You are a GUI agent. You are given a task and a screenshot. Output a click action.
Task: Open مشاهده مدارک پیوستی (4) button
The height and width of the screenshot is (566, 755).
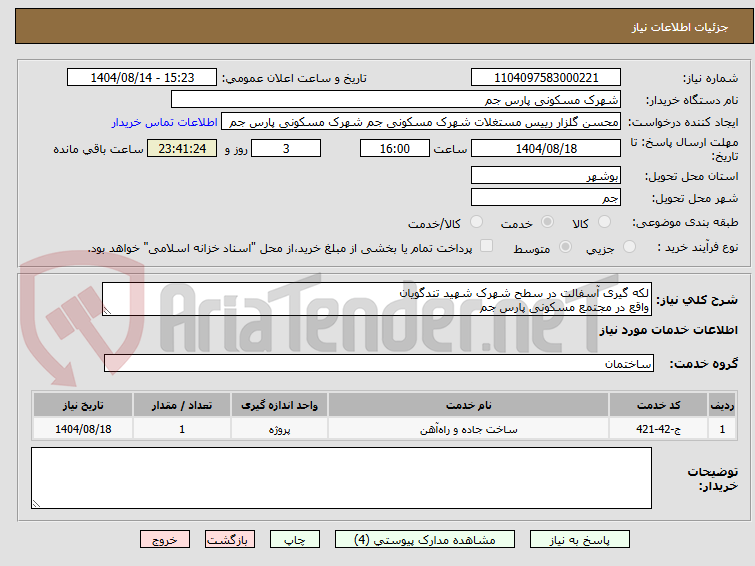(x=425, y=540)
